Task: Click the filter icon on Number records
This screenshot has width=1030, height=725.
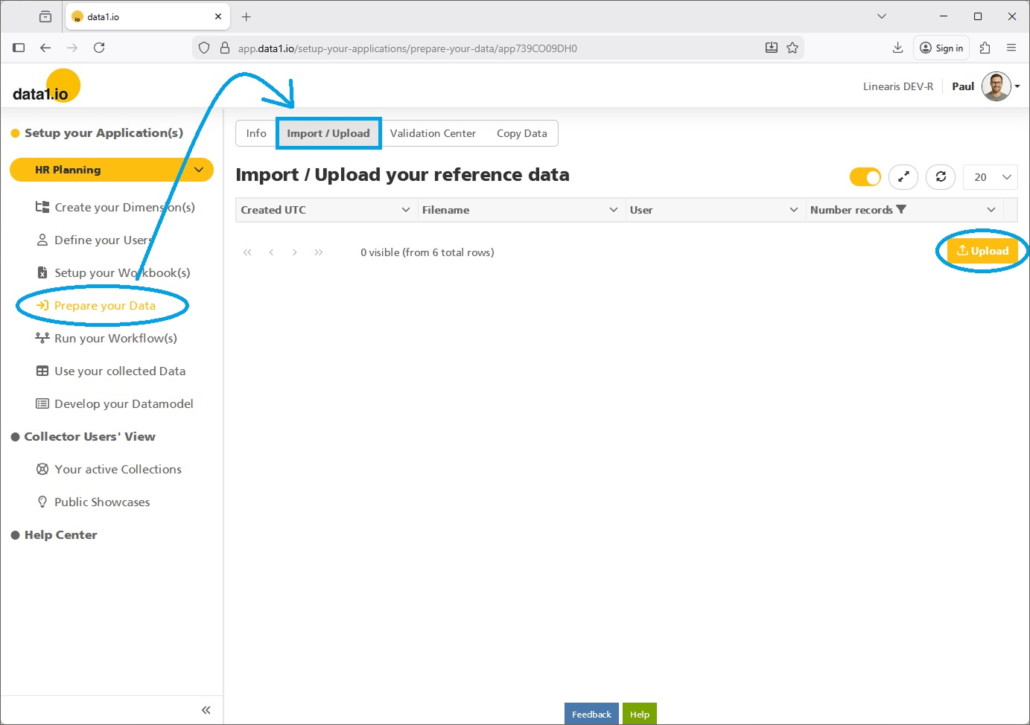Action: coord(901,210)
